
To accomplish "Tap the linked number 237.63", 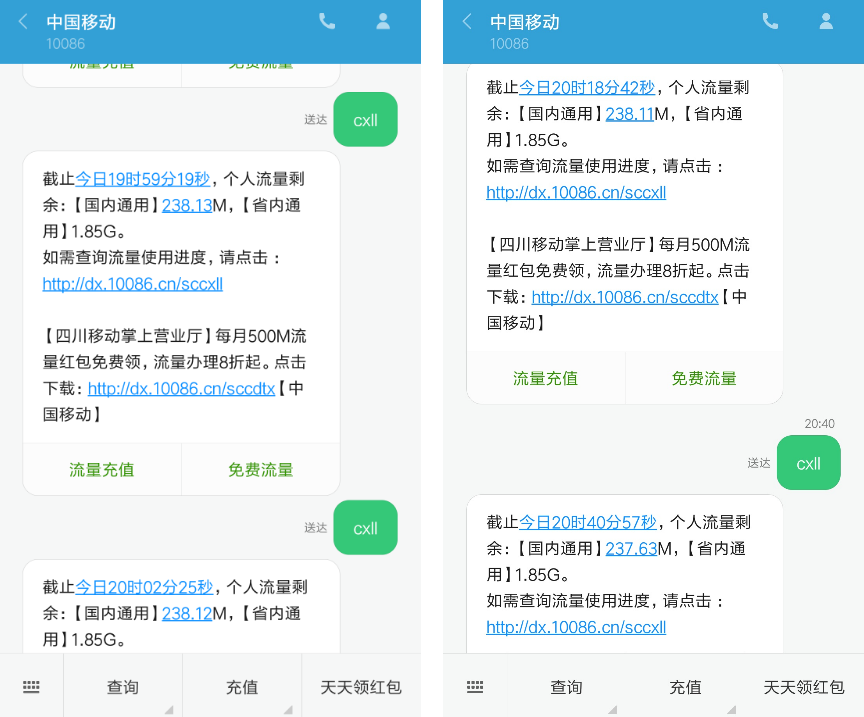I will click(x=631, y=549).
